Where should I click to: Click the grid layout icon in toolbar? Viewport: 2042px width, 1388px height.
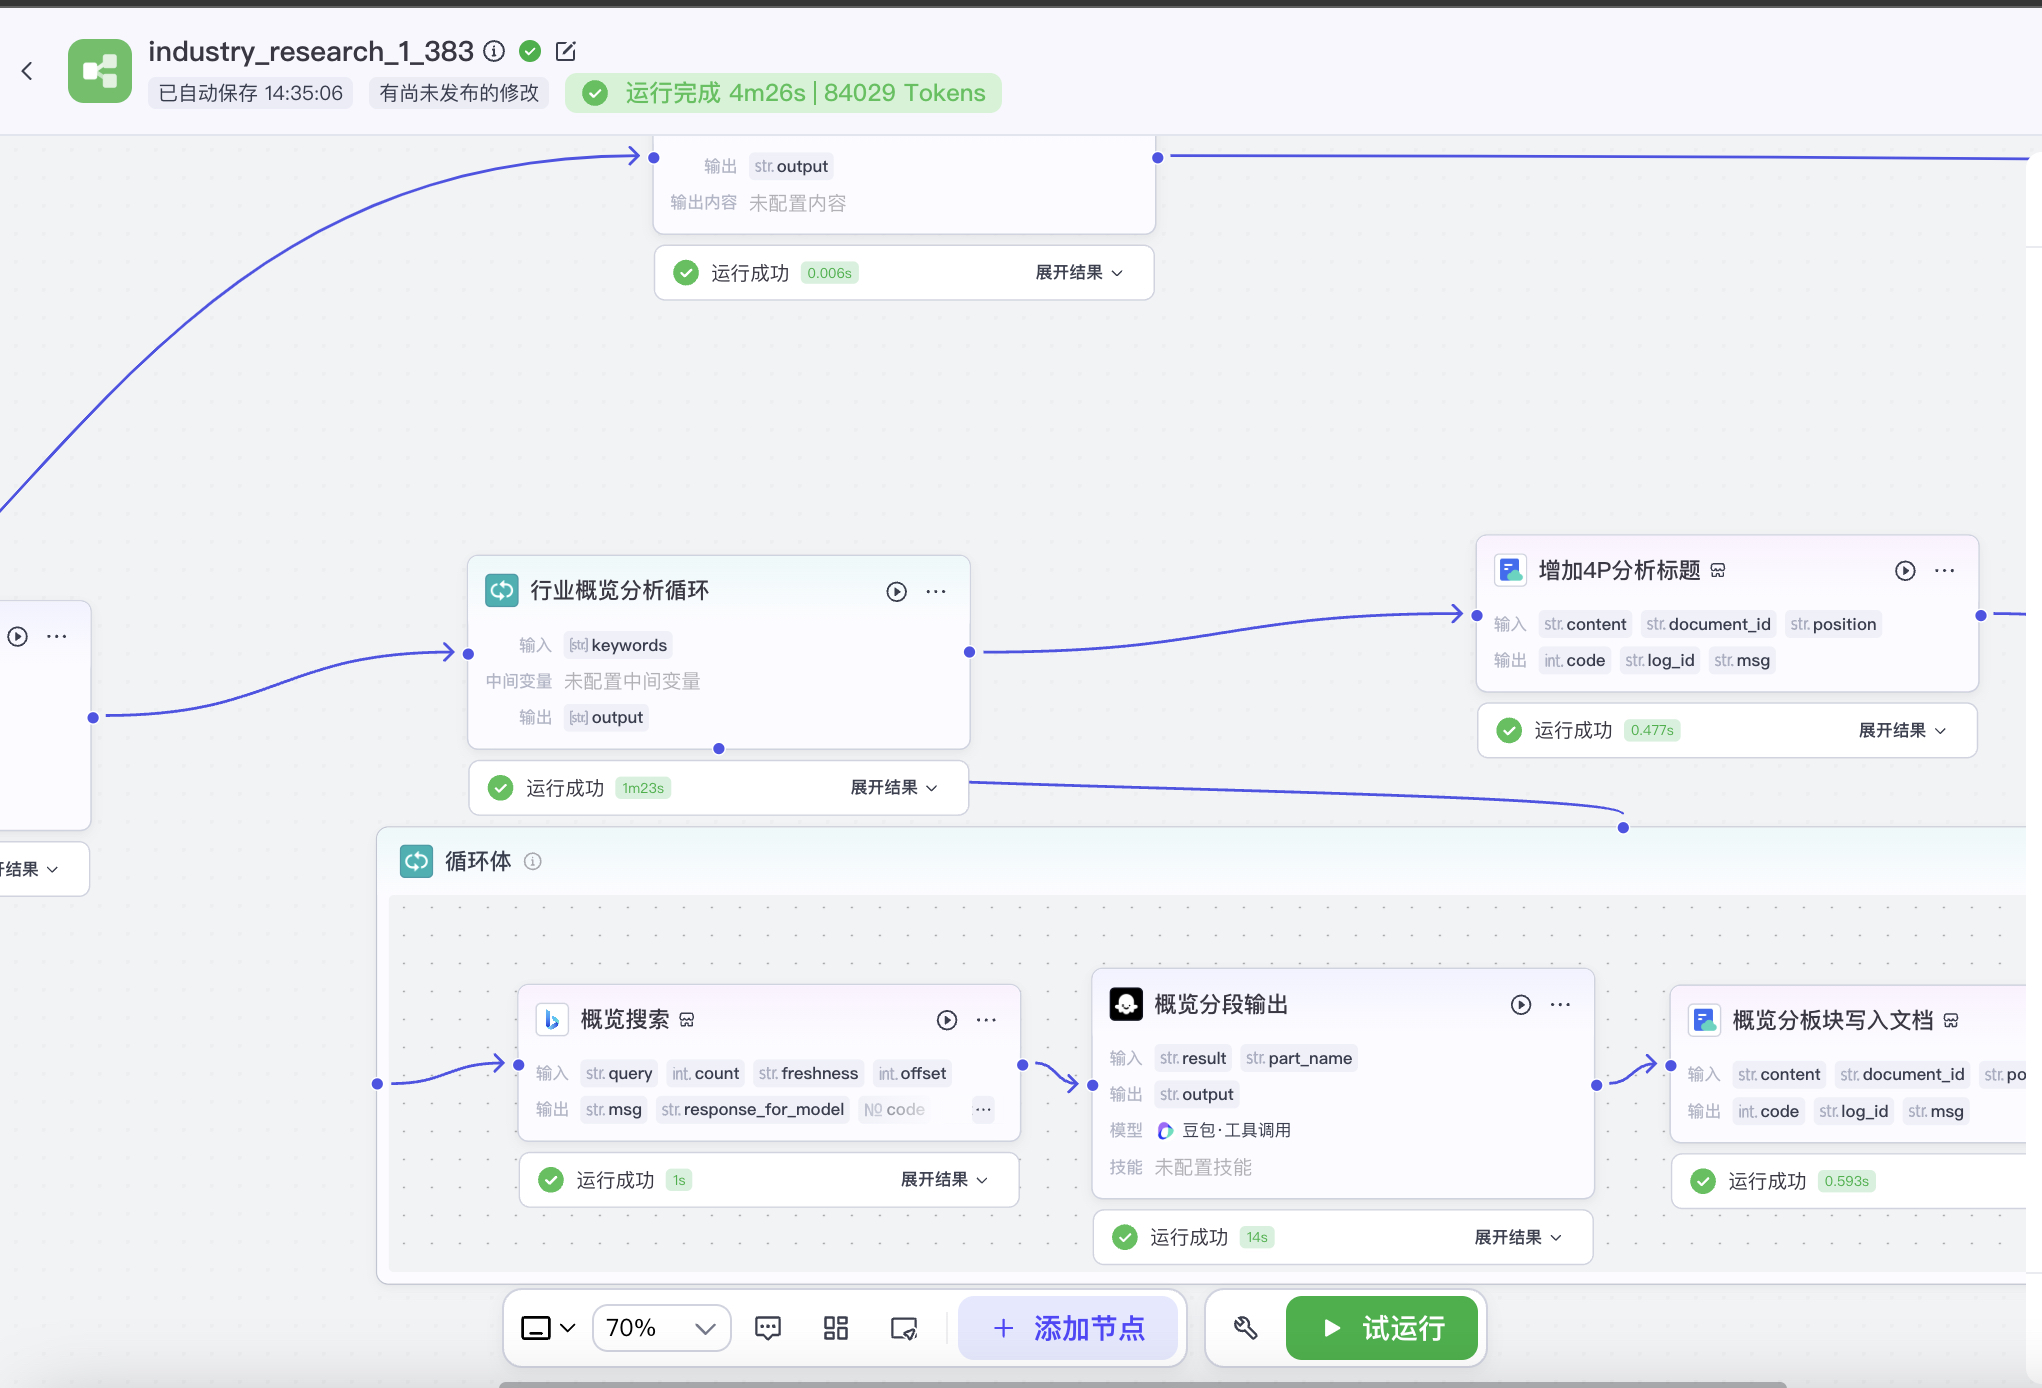pyautogui.click(x=835, y=1328)
